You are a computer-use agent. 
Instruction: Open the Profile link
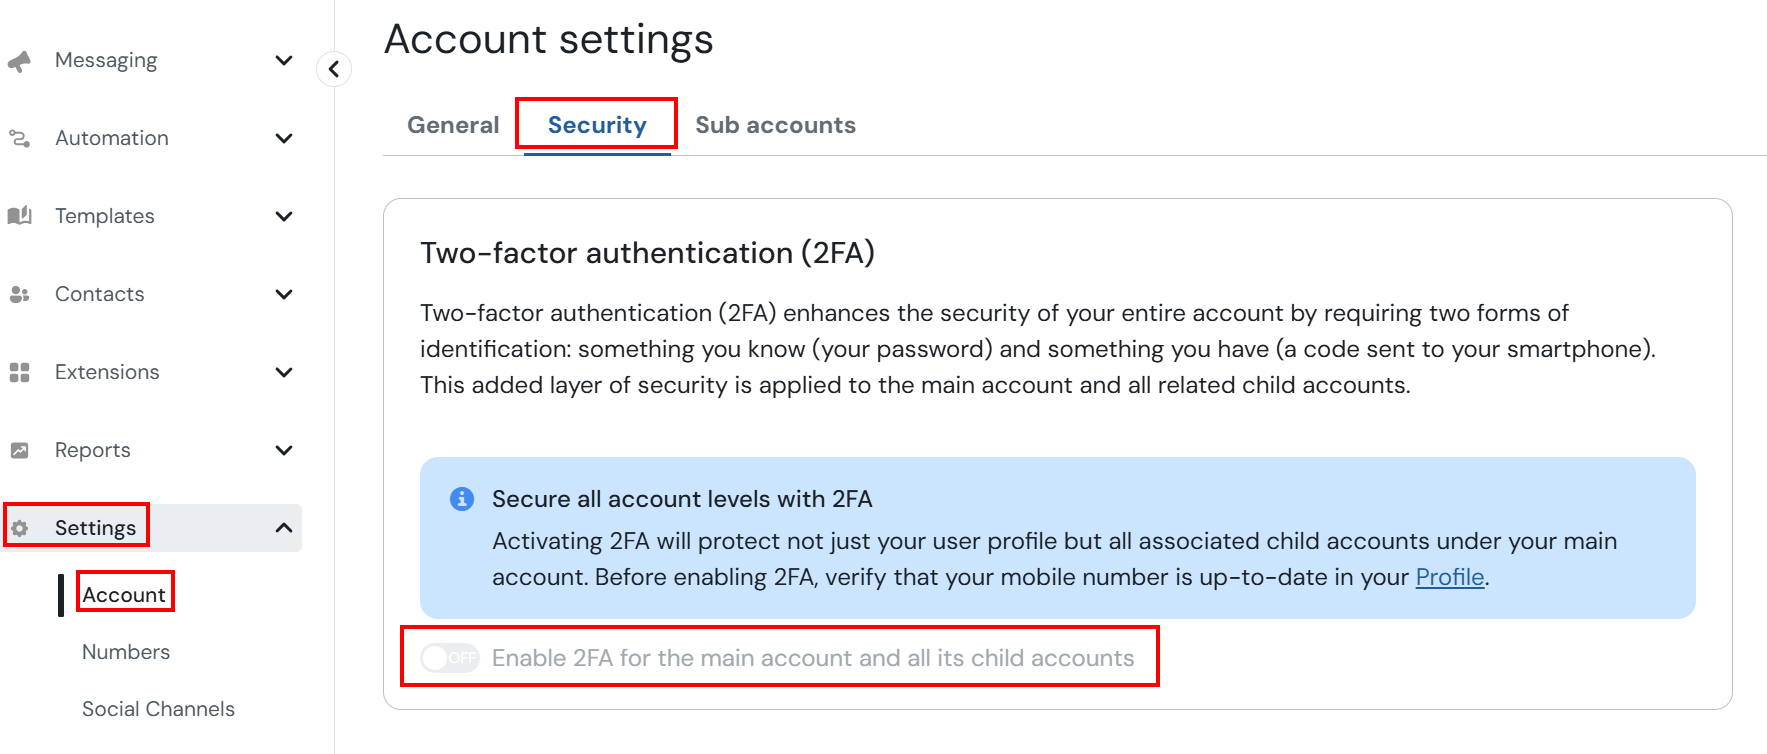[x=1449, y=577]
